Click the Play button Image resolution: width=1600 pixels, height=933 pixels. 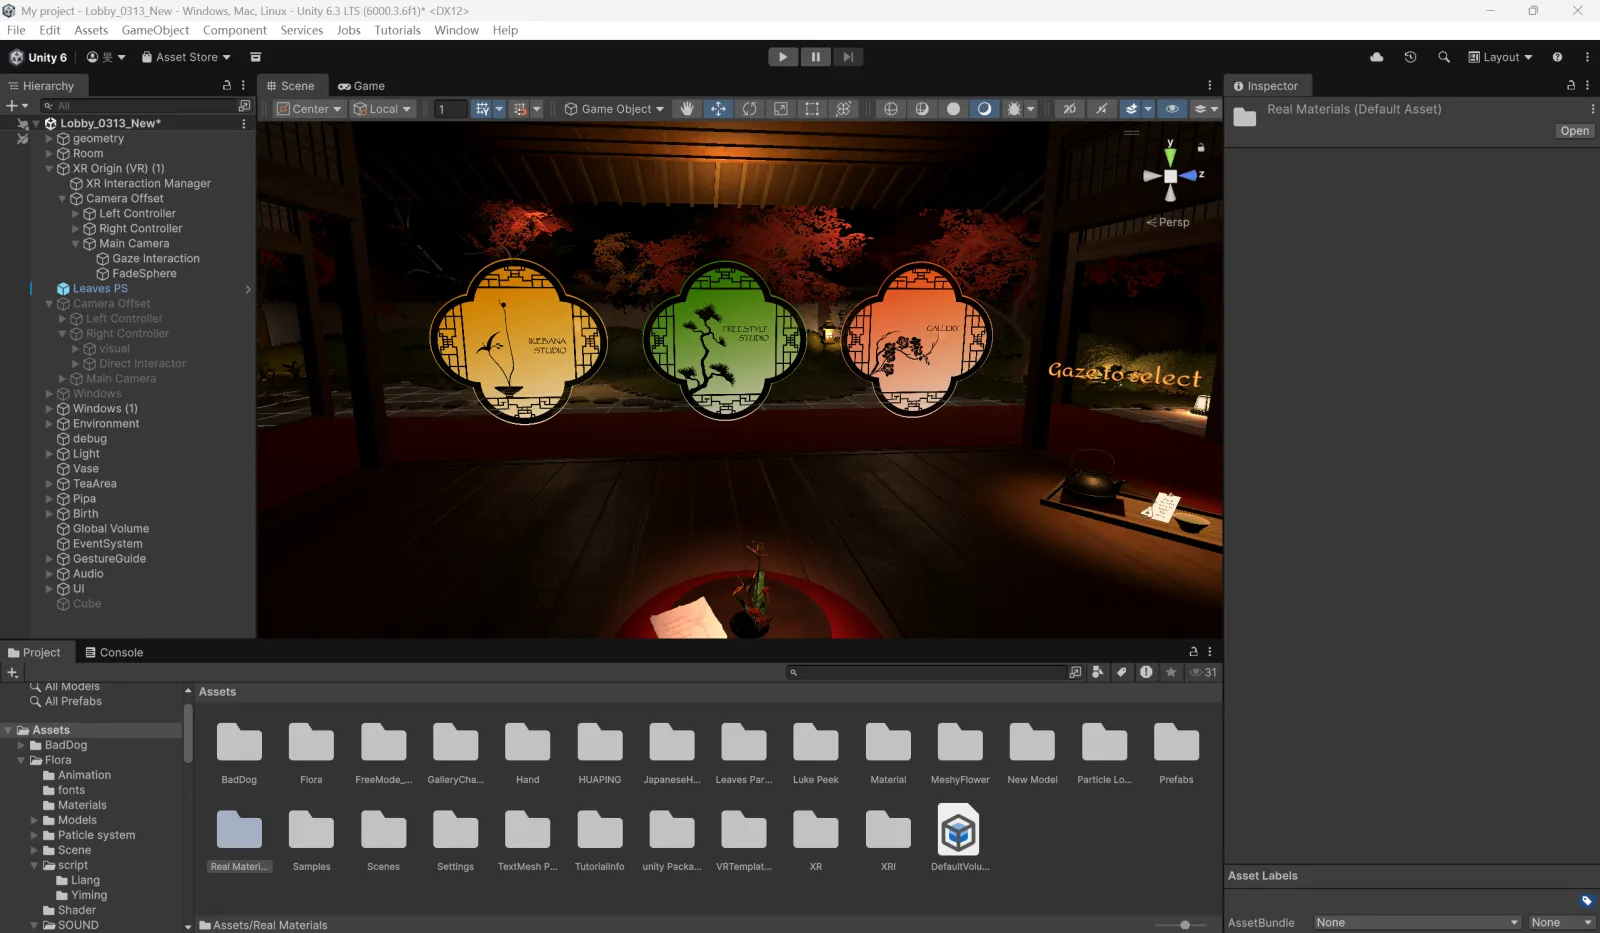[x=783, y=57]
